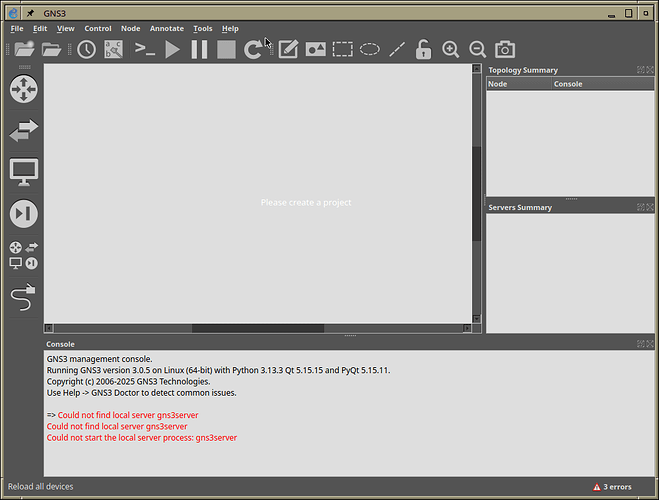Browse switches in device sidebar

[x=24, y=130]
